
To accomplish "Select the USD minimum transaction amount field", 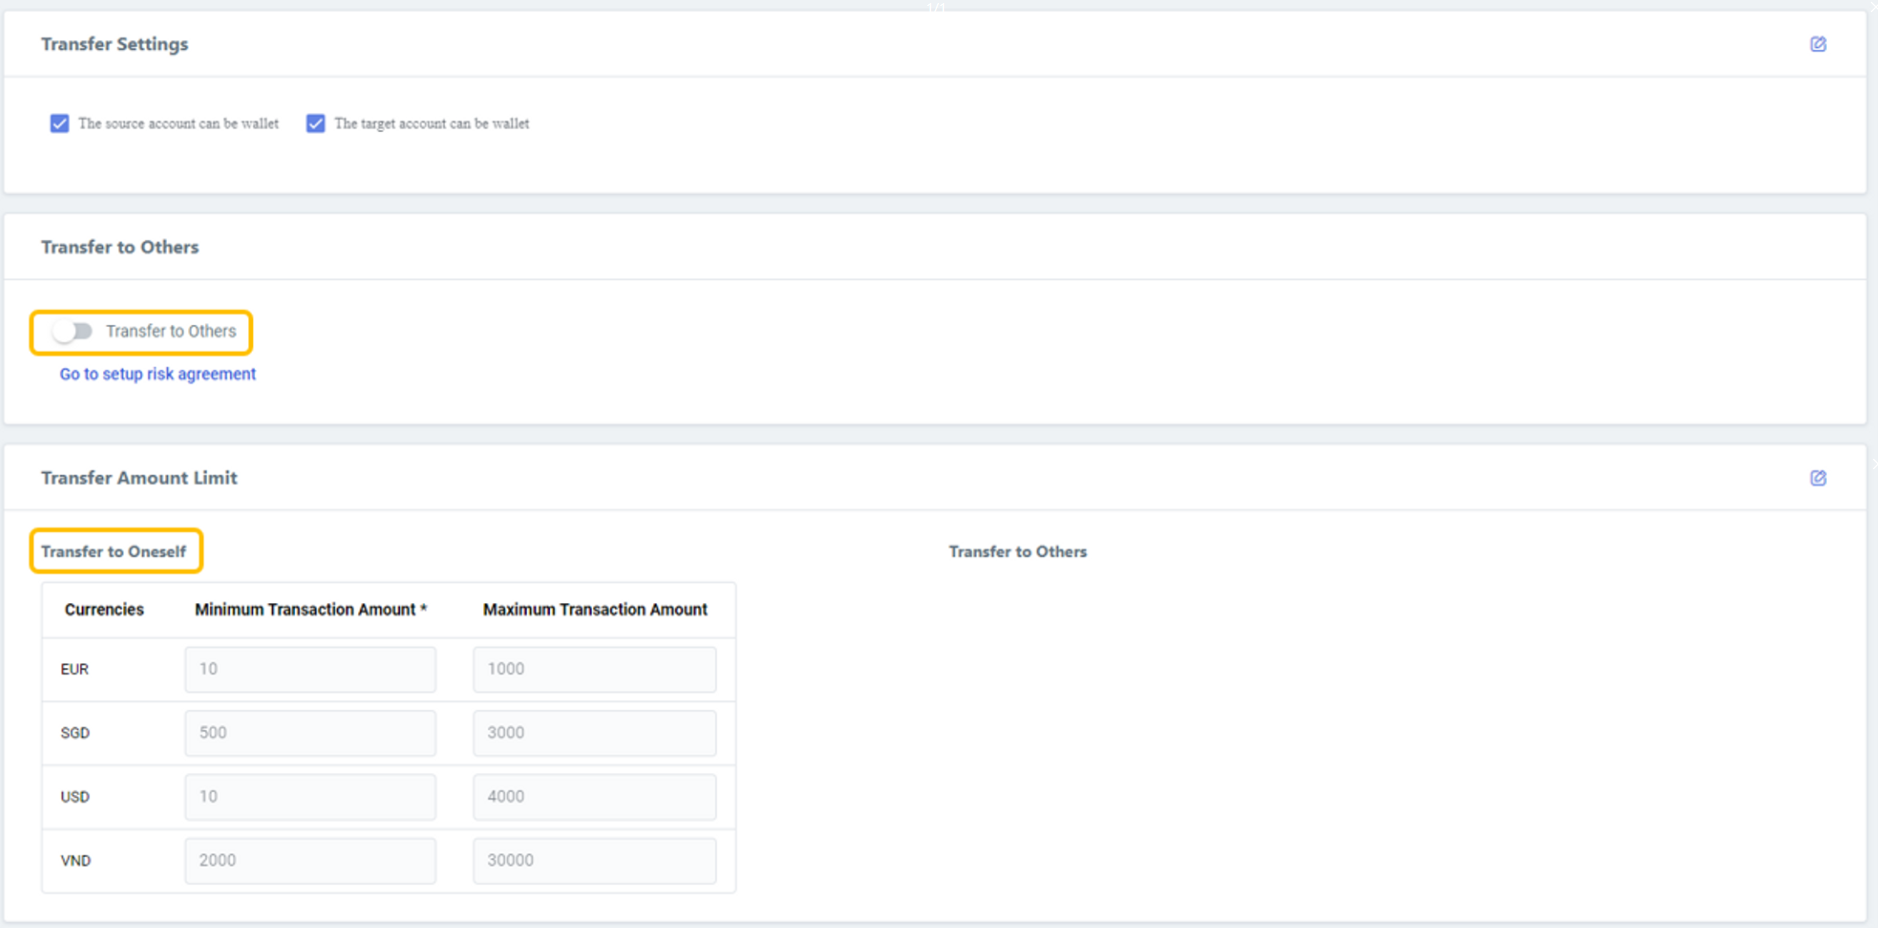I will coord(310,797).
